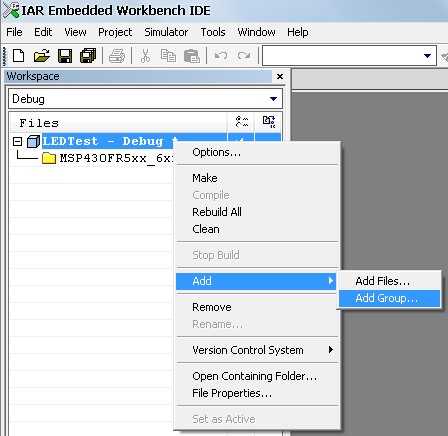
Task: Open the Edit menu
Action: coord(43,32)
